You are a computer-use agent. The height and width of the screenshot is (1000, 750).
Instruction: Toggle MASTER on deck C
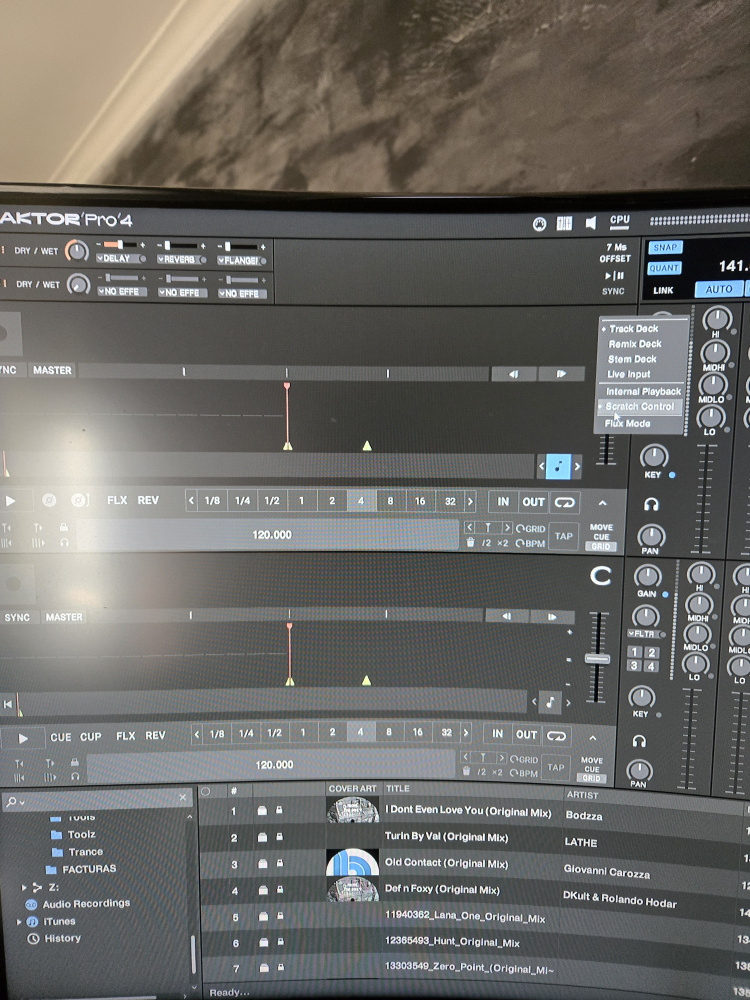tap(64, 617)
